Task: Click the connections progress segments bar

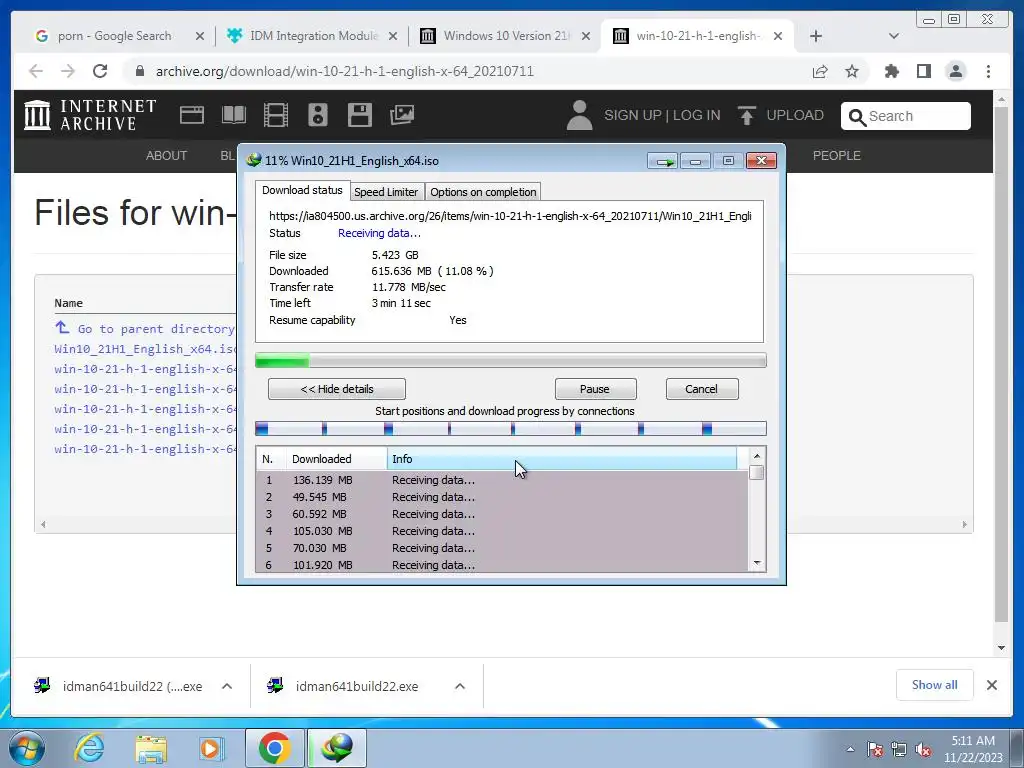Action: [x=511, y=428]
